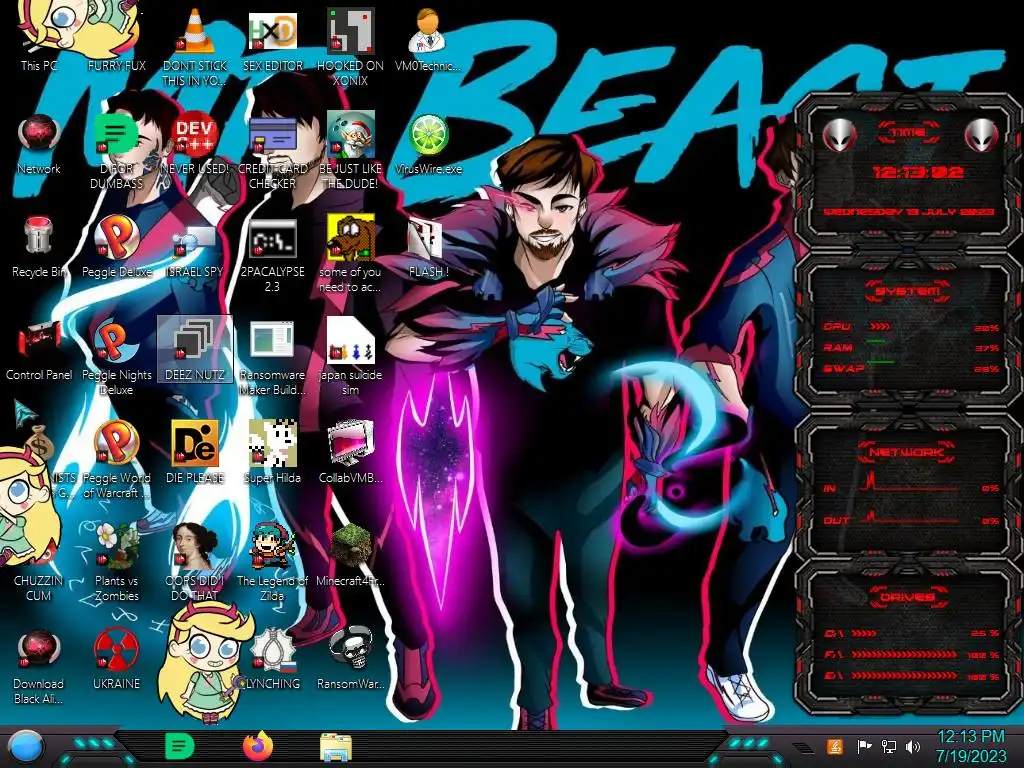Open the CollabVMB monitor icon

click(x=351, y=453)
